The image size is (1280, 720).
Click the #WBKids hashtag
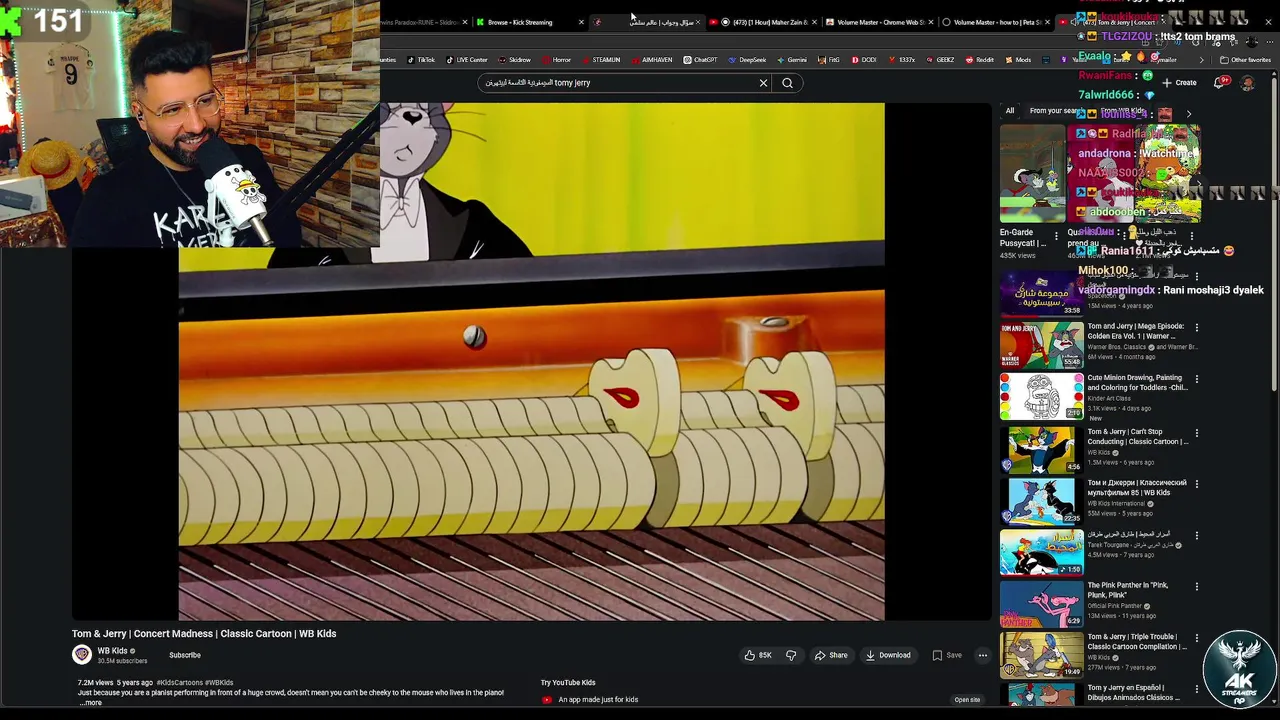click(219, 683)
